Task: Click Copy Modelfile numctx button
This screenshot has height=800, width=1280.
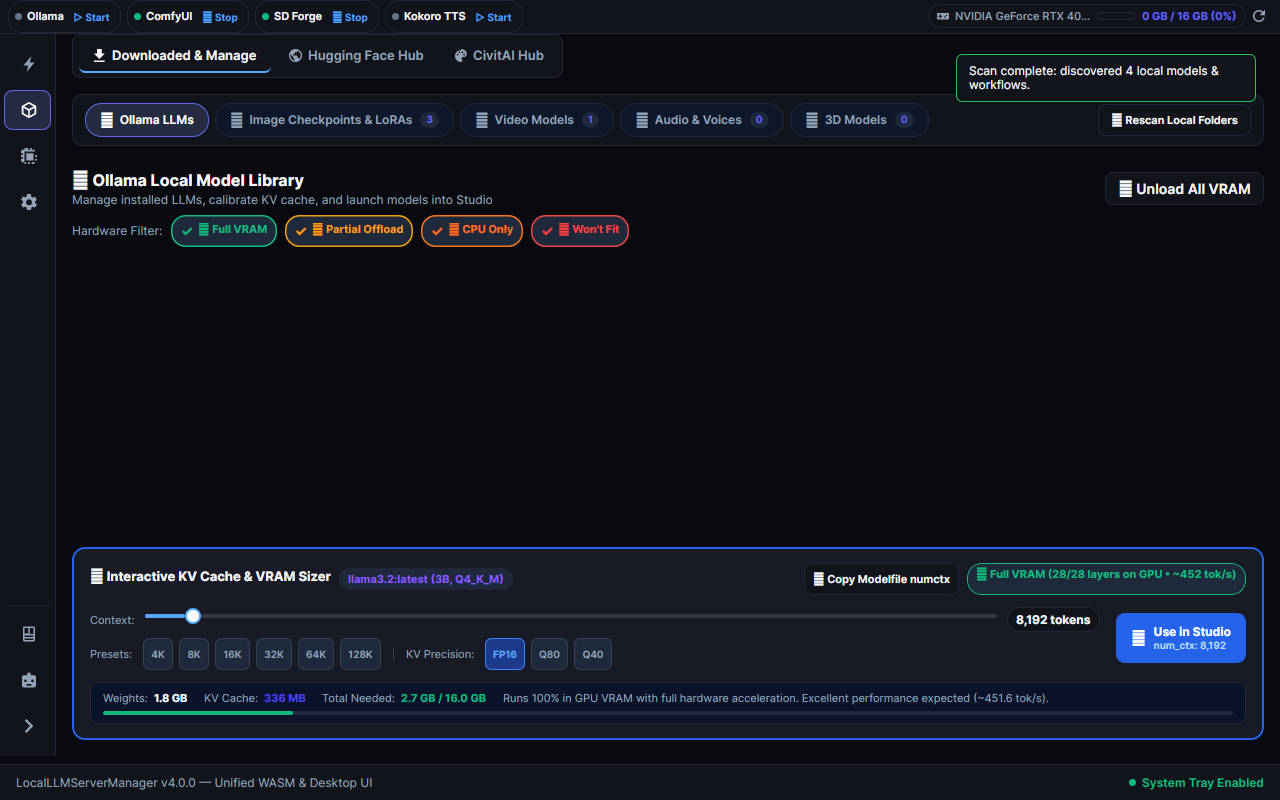Action: coord(881,579)
